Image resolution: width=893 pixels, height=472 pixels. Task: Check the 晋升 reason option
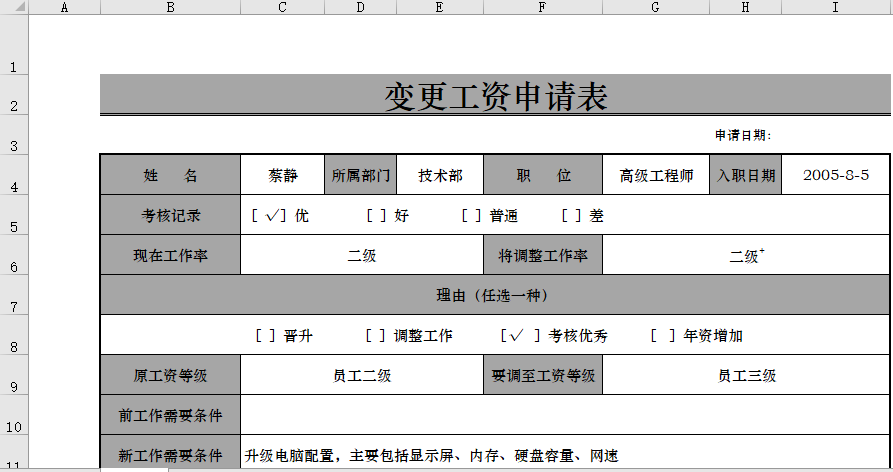266,336
